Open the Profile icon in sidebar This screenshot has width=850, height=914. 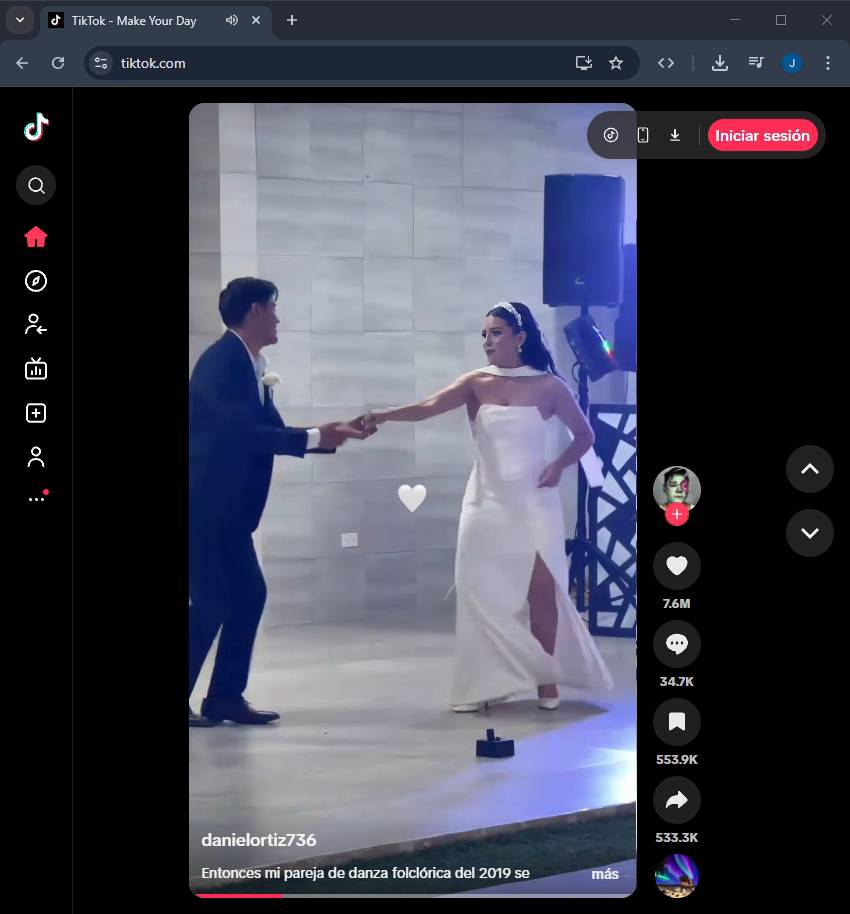click(36, 457)
